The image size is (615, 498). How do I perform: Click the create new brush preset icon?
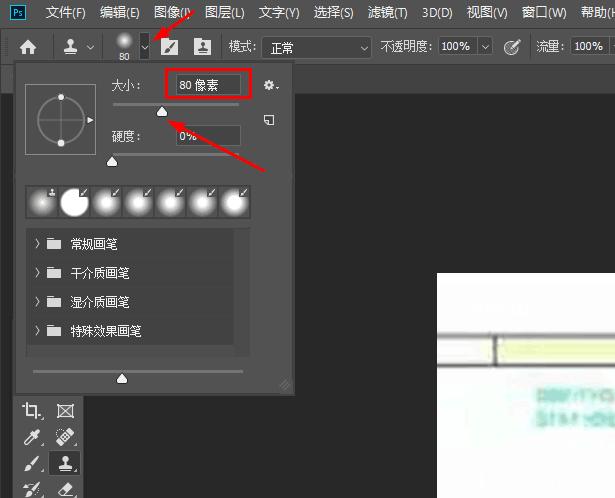[269, 120]
